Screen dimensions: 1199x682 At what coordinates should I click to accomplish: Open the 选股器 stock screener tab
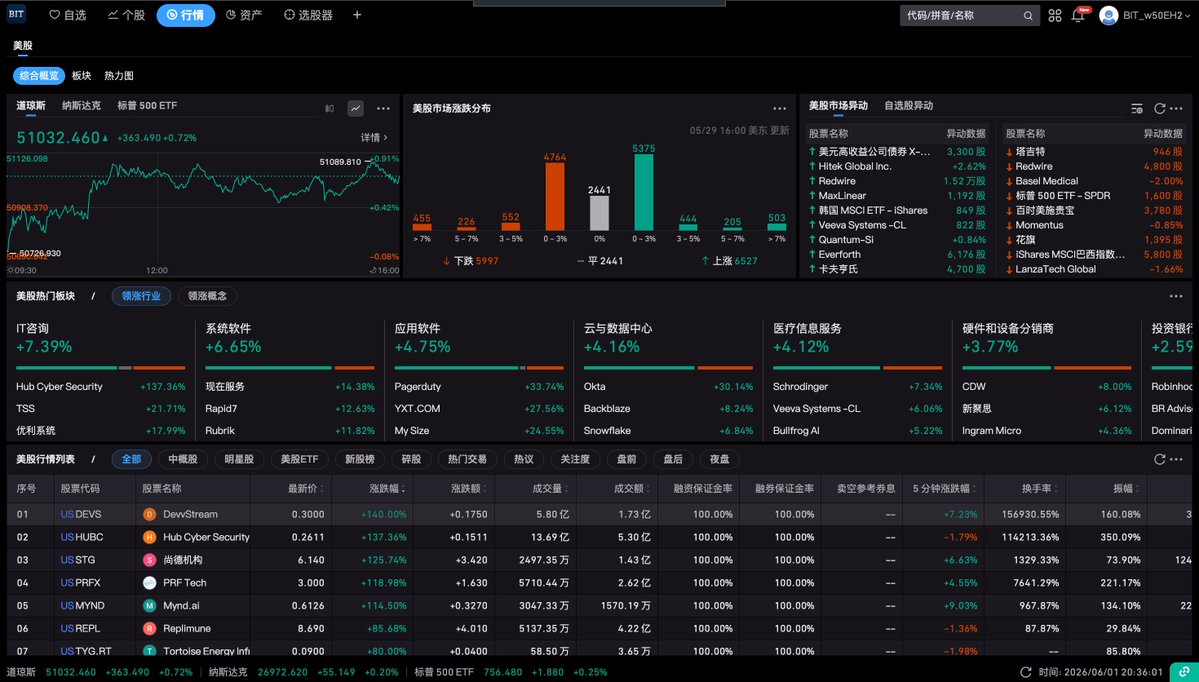click(308, 15)
